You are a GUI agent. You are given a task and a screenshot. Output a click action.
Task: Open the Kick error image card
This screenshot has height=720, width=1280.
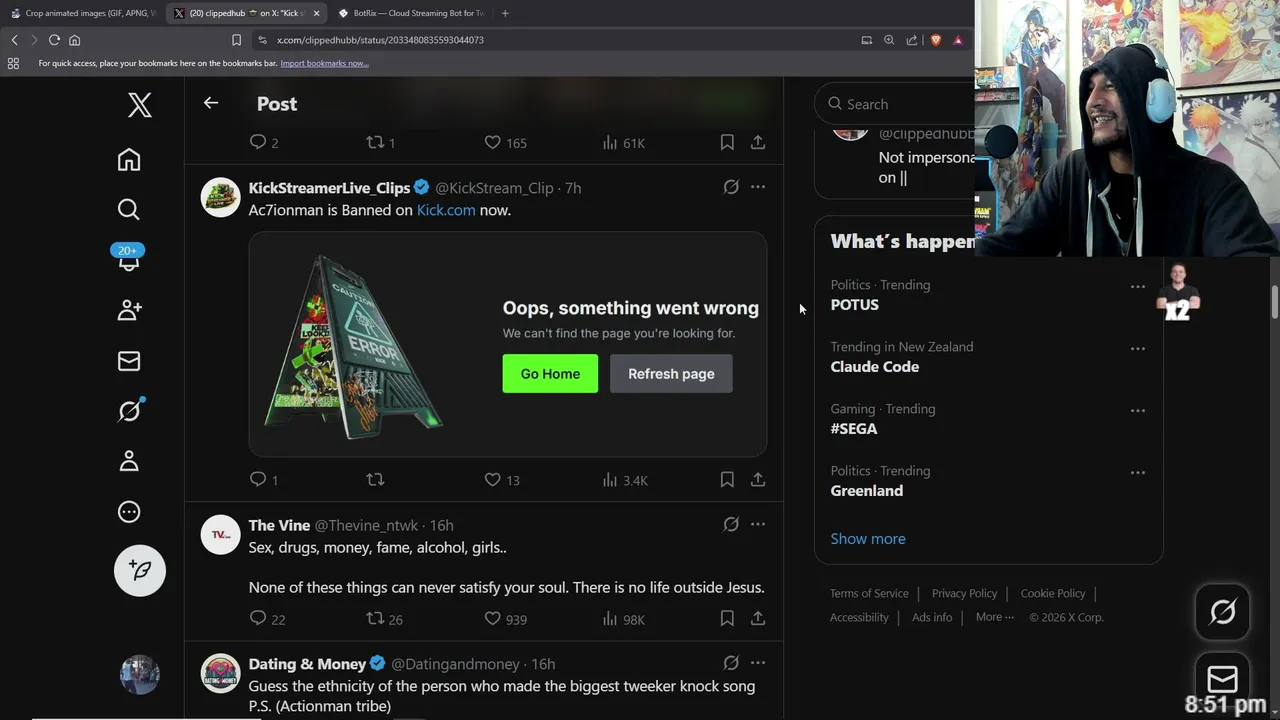tap(508, 344)
